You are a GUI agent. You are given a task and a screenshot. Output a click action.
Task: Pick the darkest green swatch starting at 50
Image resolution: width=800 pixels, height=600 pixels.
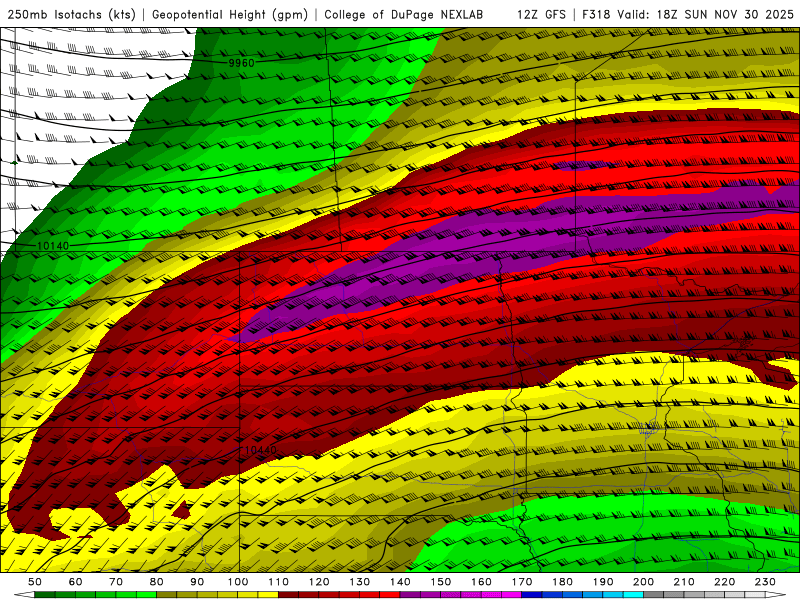coord(45,595)
